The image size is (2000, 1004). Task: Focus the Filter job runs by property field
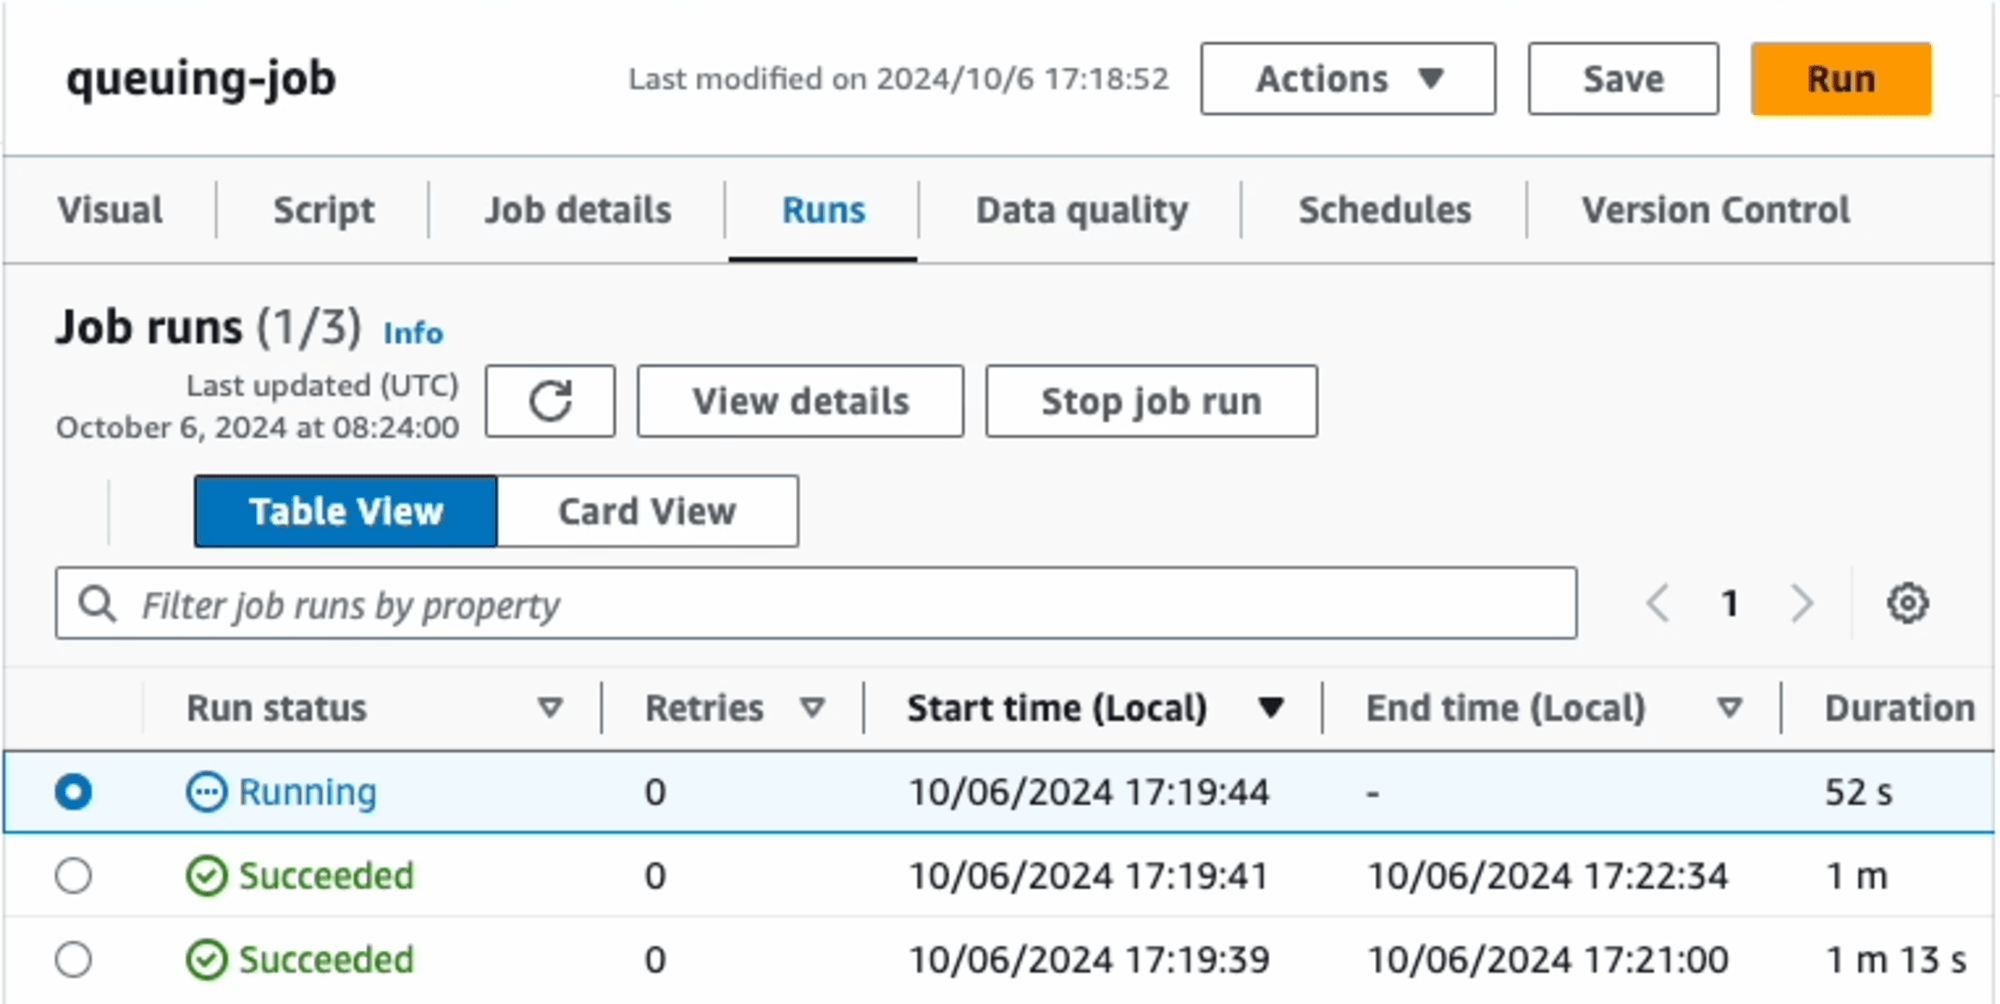[816, 603]
